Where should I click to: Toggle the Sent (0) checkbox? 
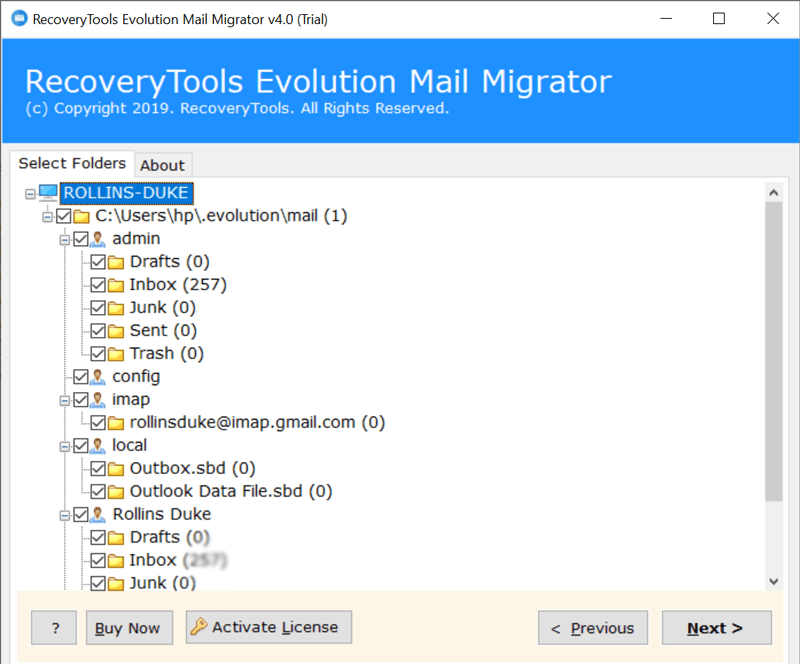(x=98, y=331)
